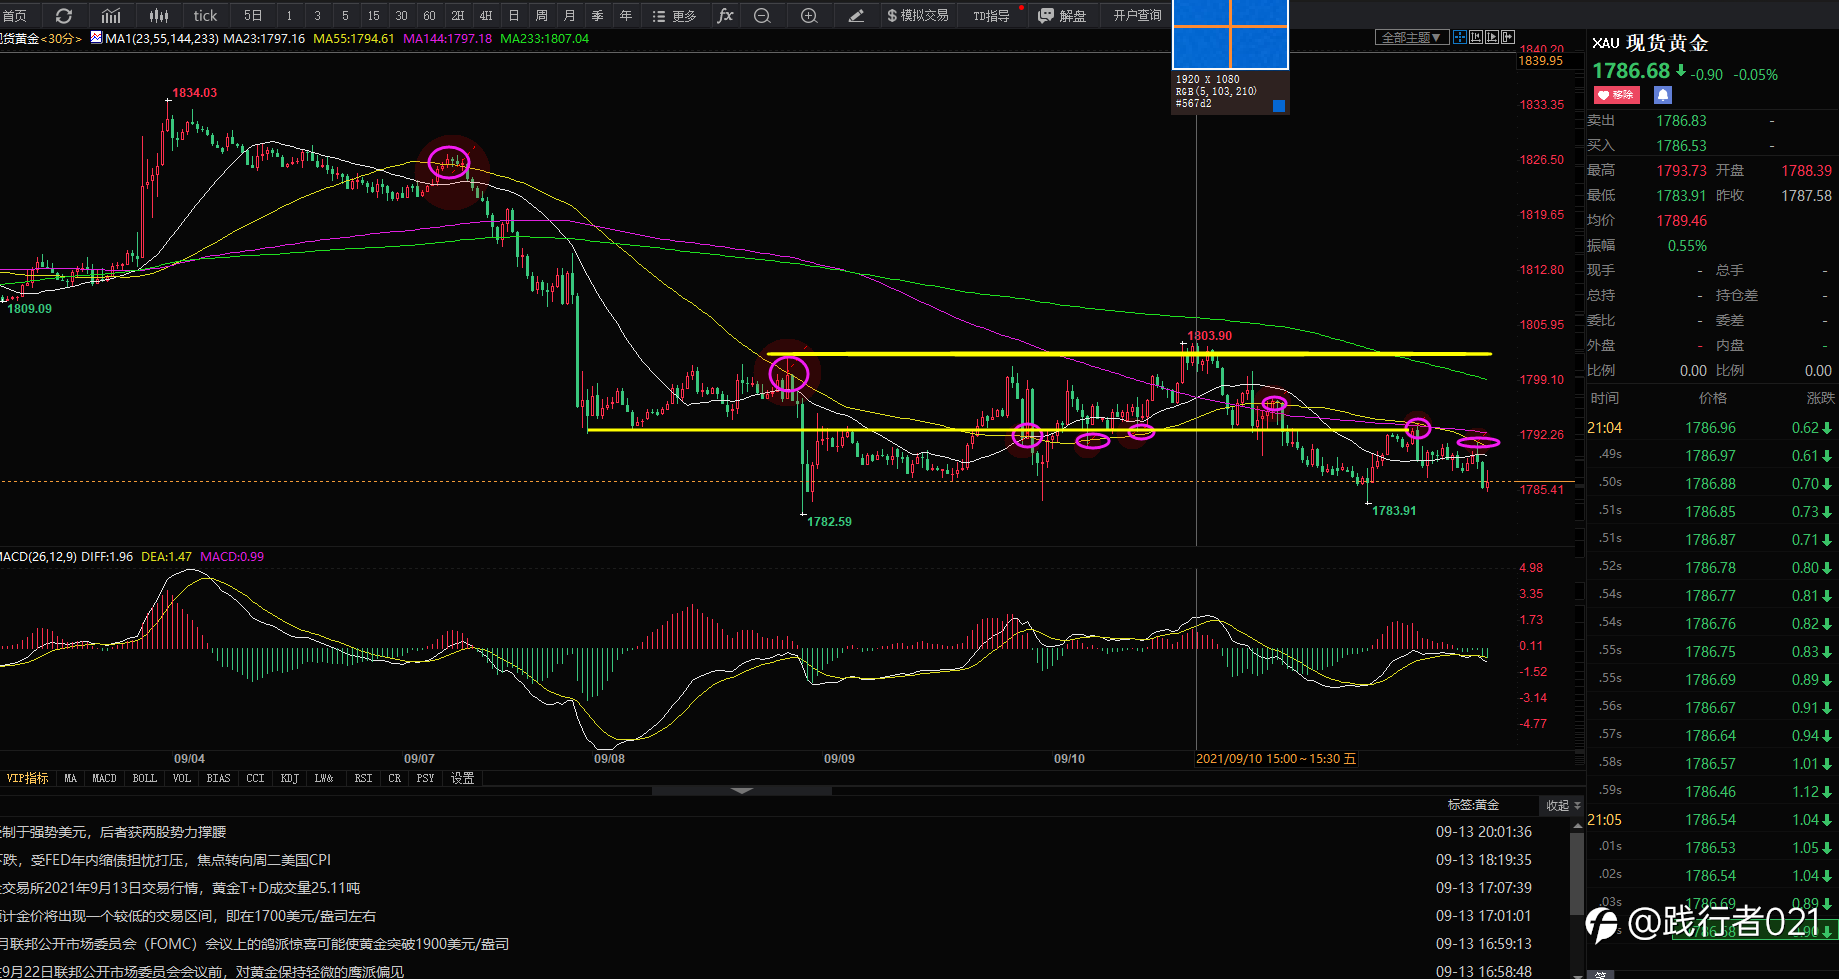Select the 月 monthly period
The image size is (1839, 979).
pyautogui.click(x=569, y=16)
